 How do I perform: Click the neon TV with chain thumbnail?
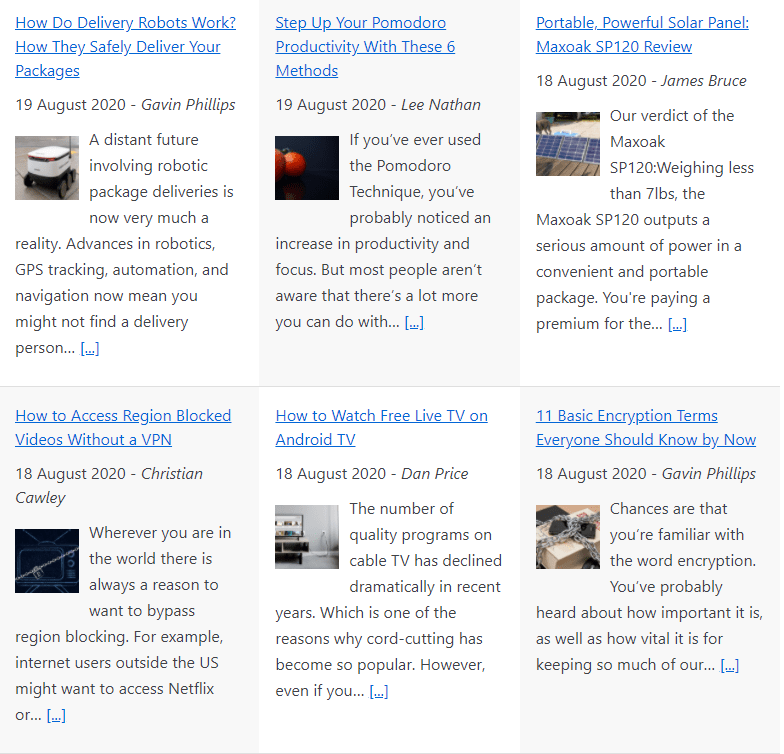pyautogui.click(x=47, y=561)
